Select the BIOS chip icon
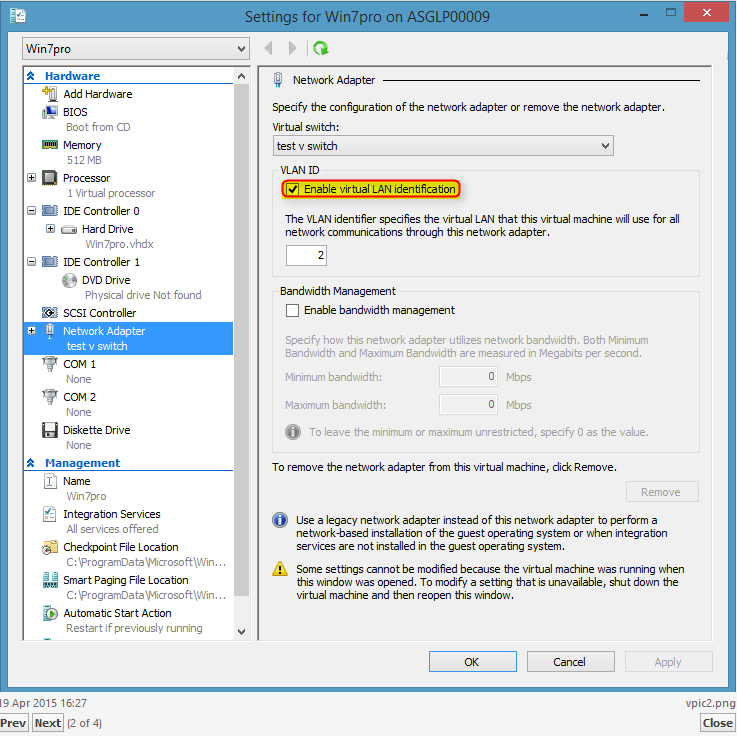Image resolution: width=737 pixels, height=736 pixels. (x=49, y=112)
